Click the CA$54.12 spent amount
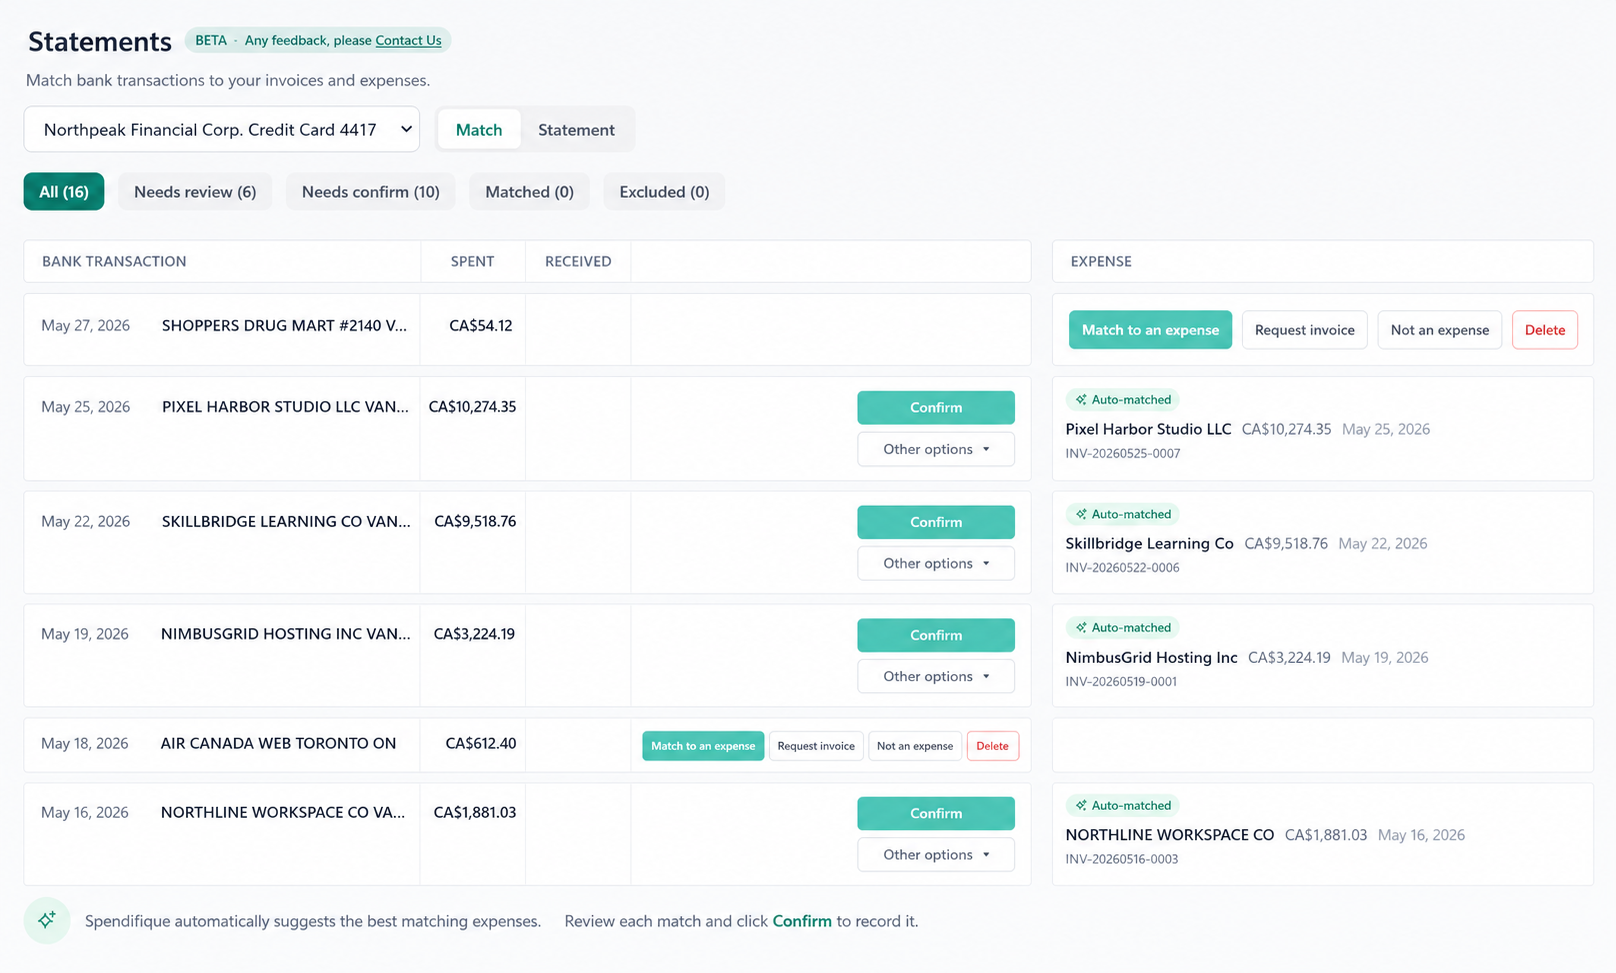 point(481,325)
